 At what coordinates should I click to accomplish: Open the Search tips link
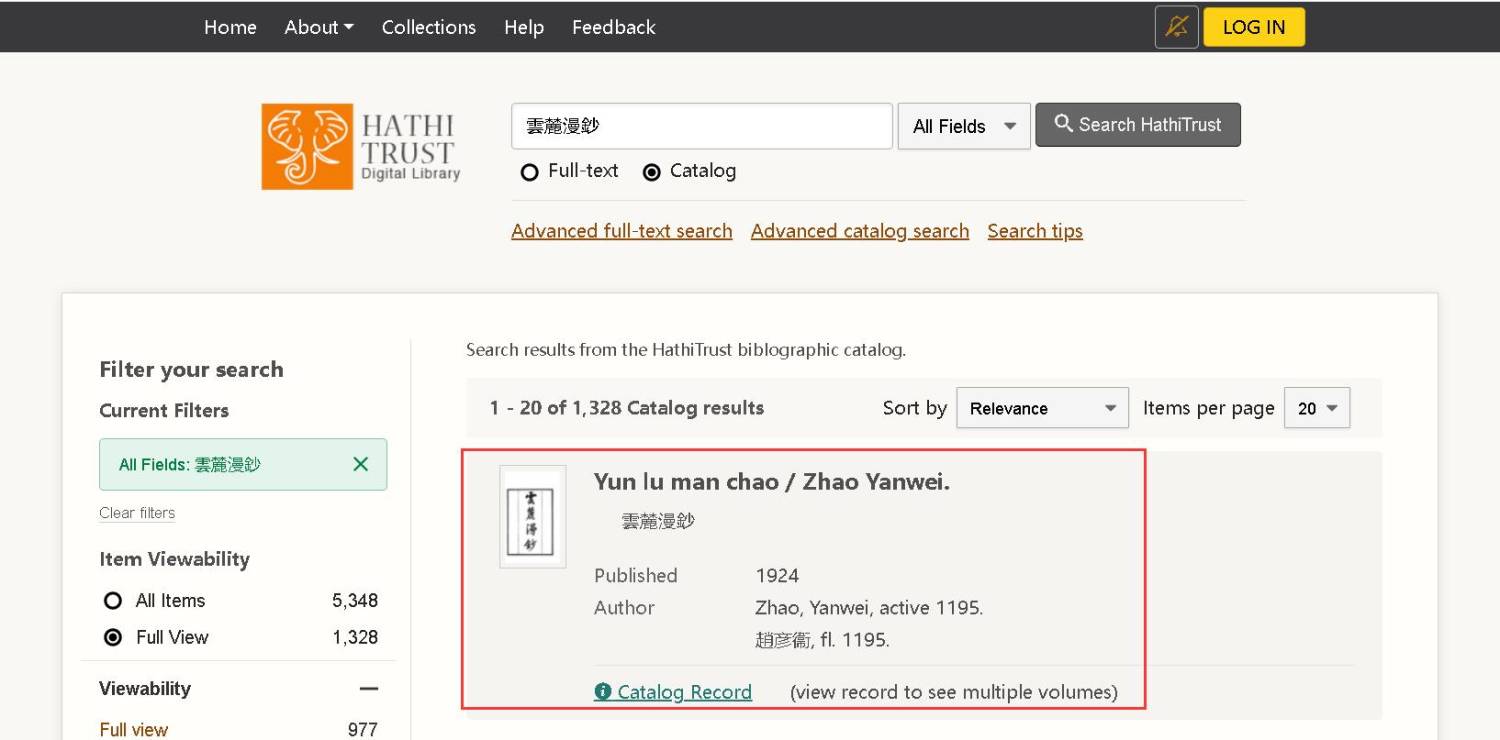1034,231
